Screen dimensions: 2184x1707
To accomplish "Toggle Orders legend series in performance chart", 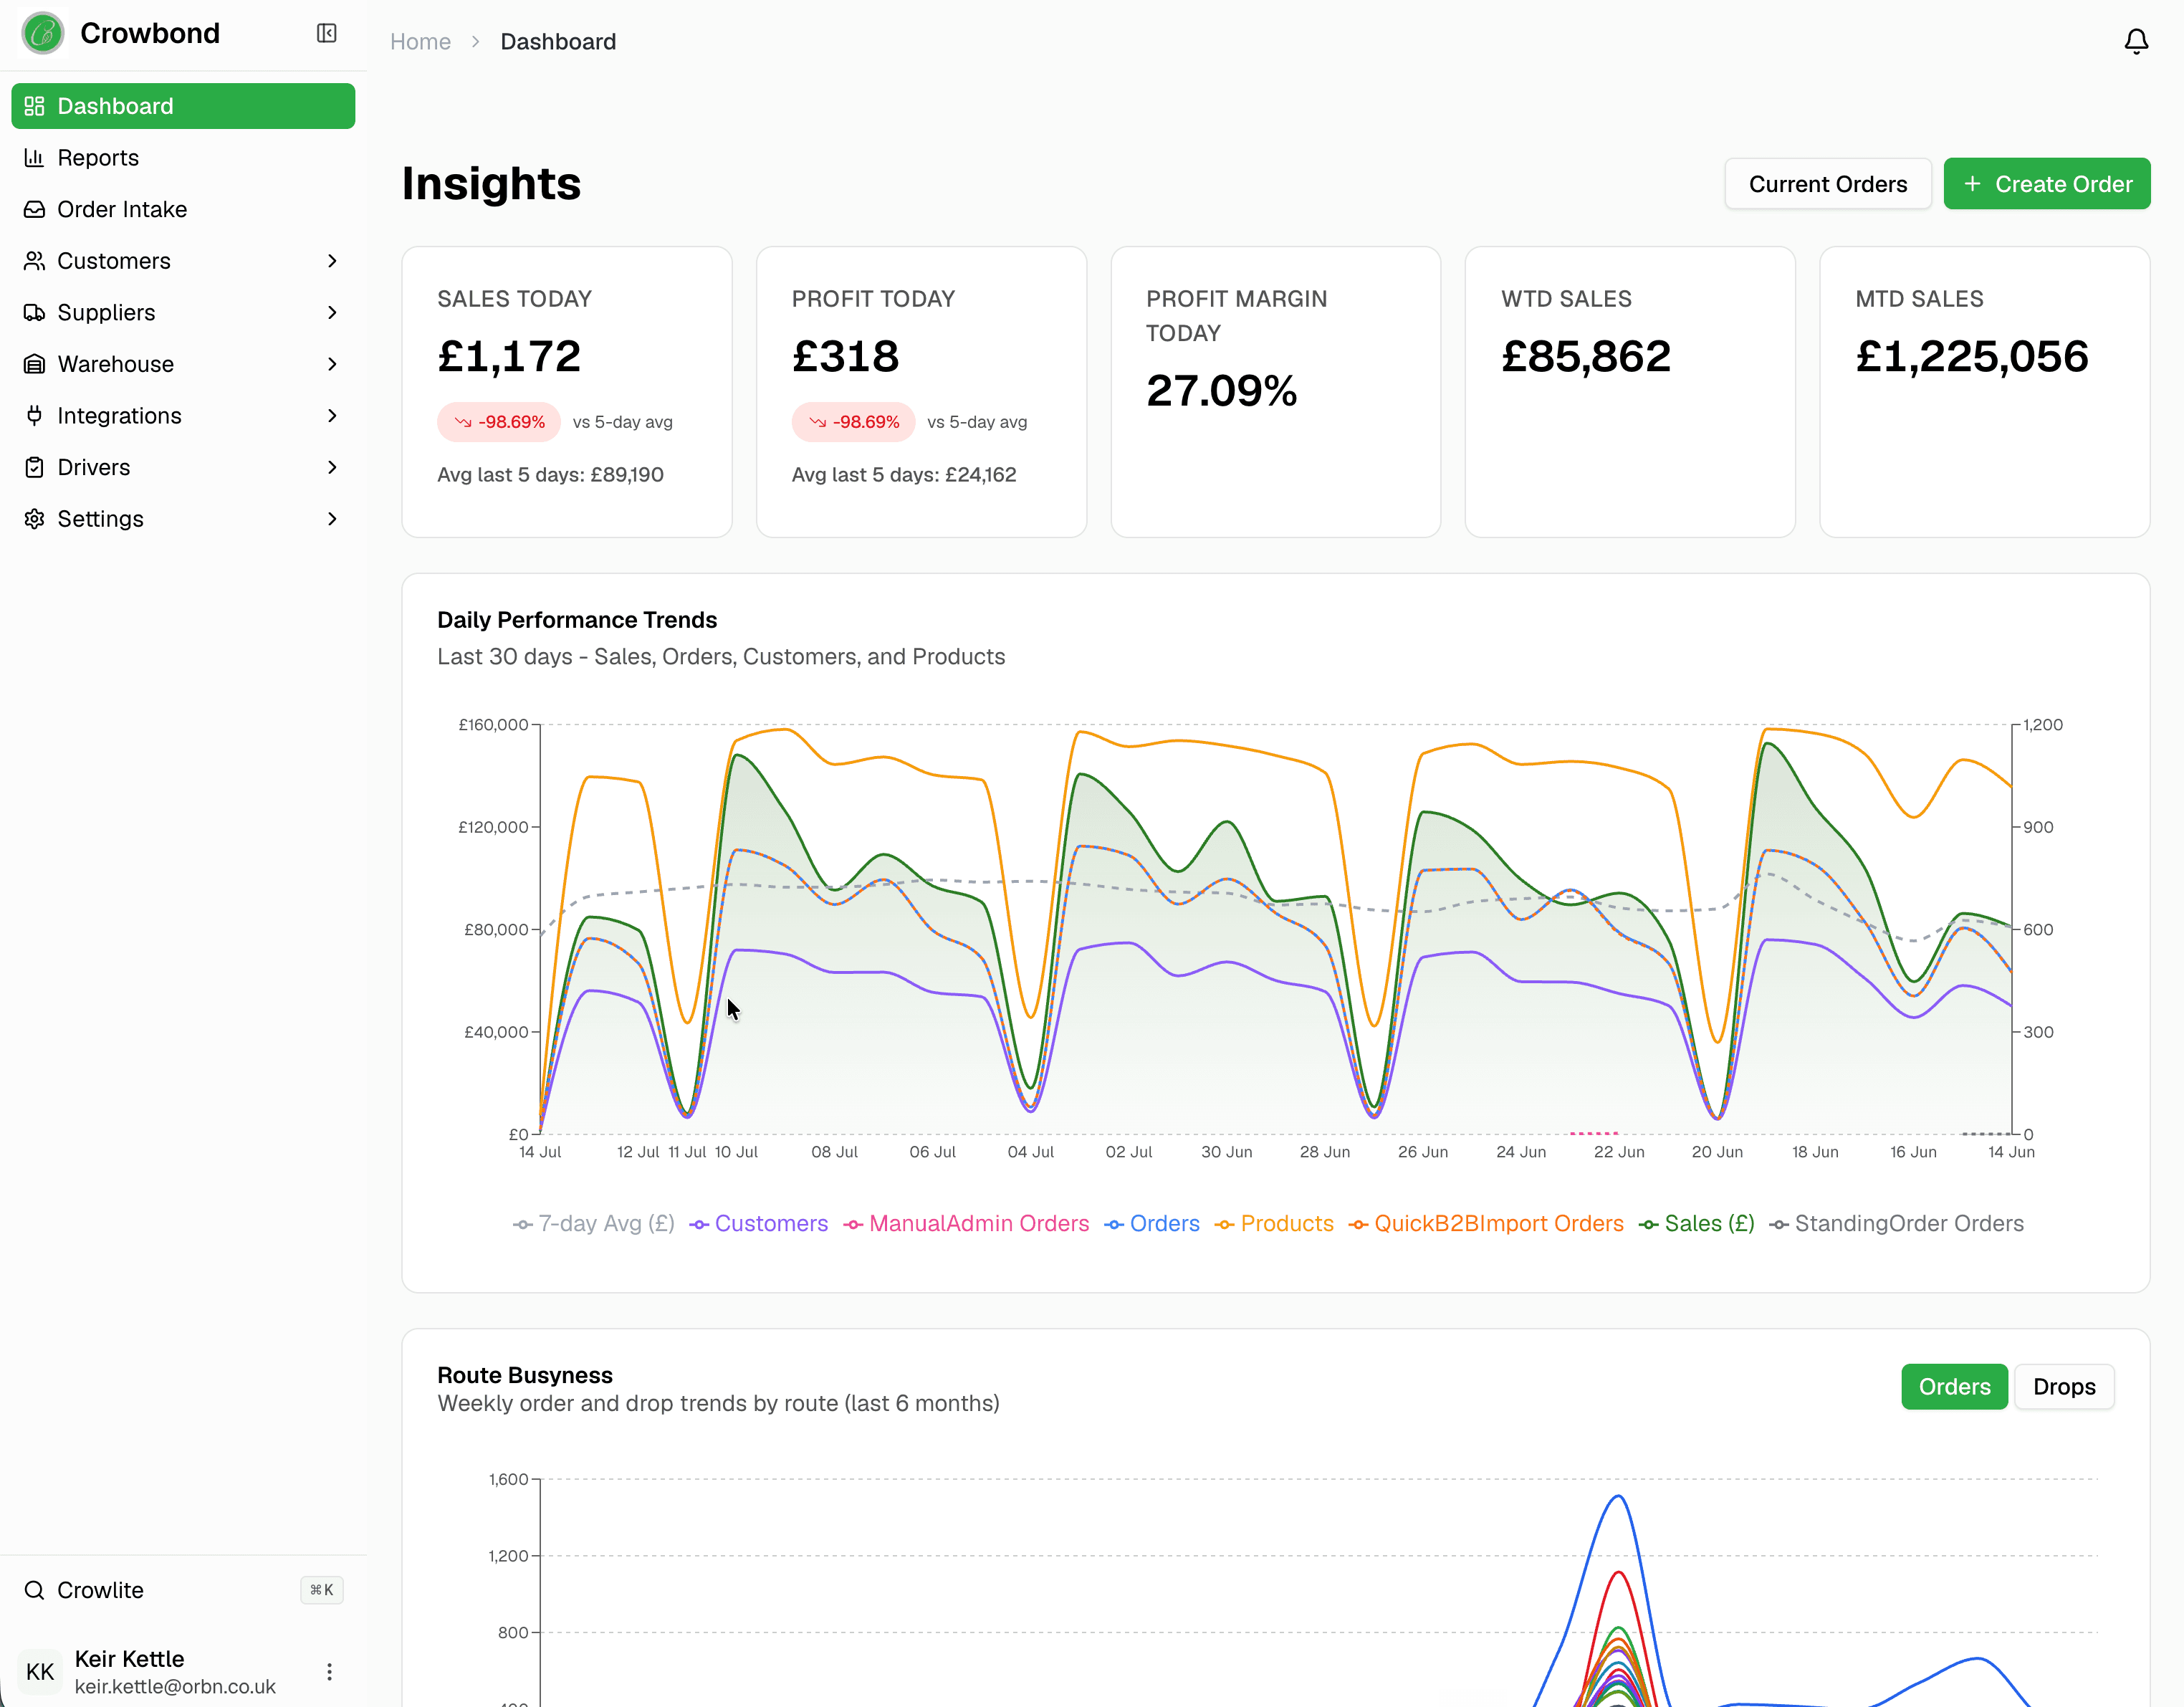I will (x=1152, y=1223).
